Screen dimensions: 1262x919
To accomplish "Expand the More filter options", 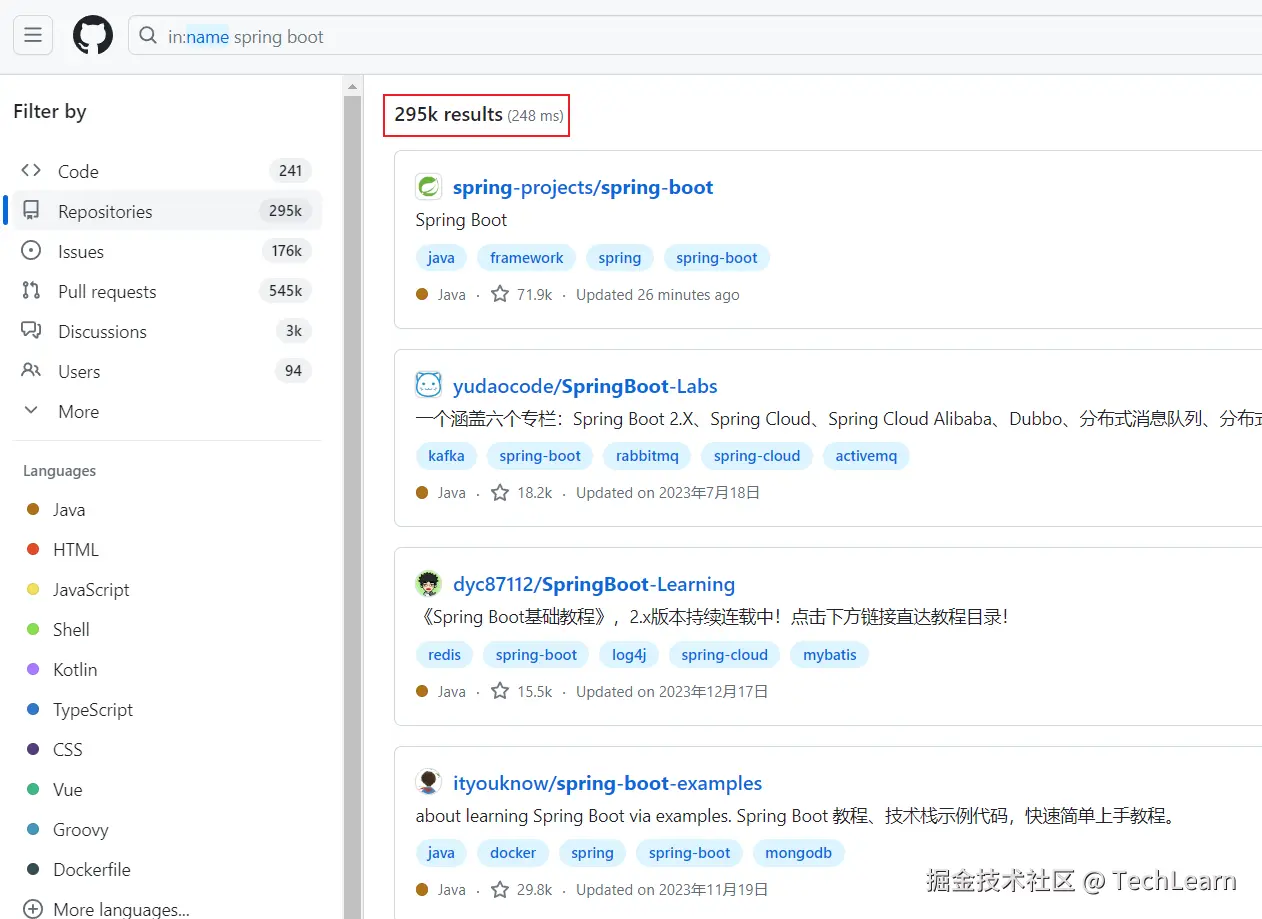I will tap(167, 411).
